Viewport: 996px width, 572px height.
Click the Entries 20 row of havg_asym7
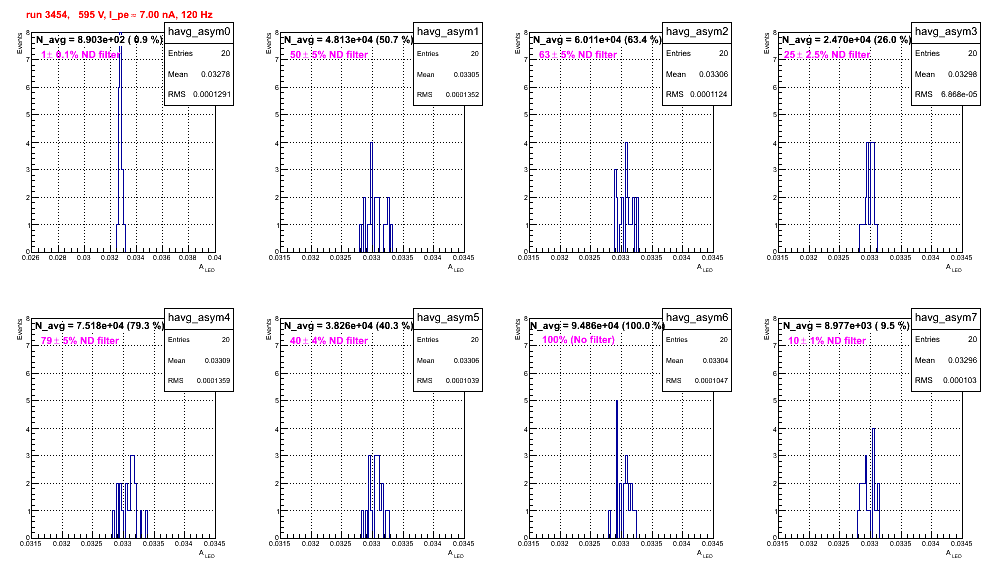pyautogui.click(x=946, y=339)
